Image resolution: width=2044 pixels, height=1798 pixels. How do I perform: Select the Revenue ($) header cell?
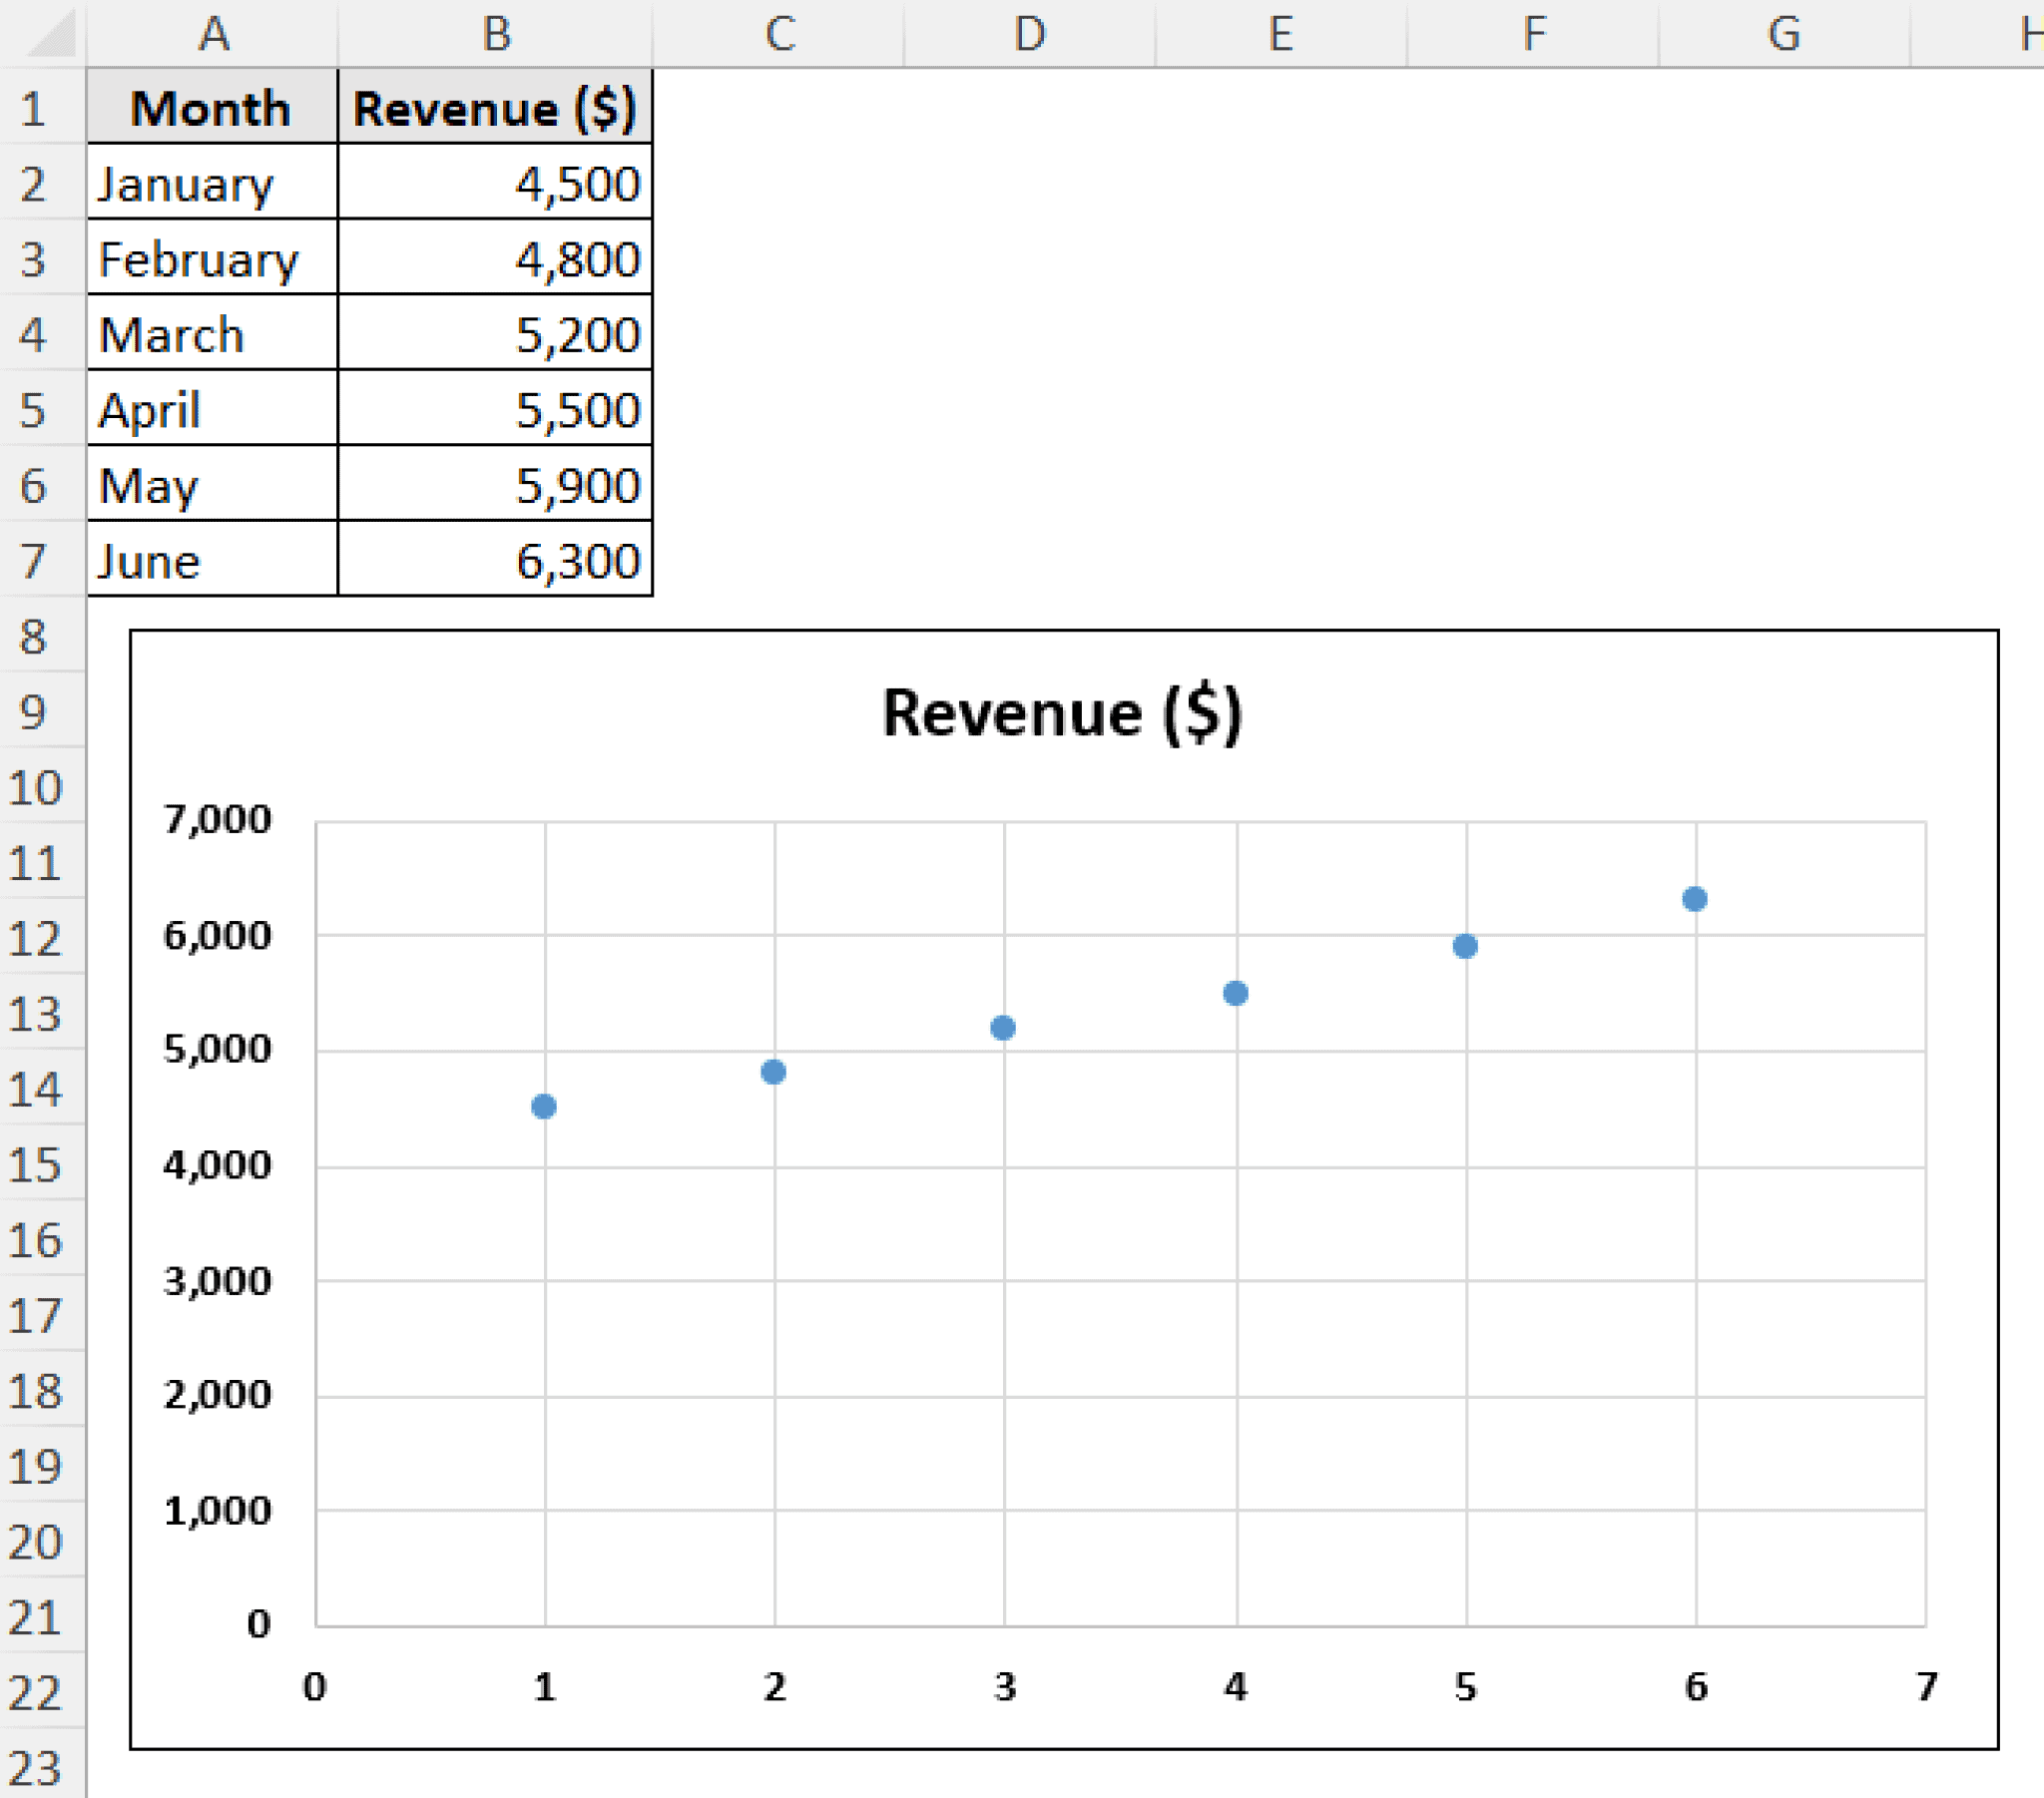click(497, 108)
